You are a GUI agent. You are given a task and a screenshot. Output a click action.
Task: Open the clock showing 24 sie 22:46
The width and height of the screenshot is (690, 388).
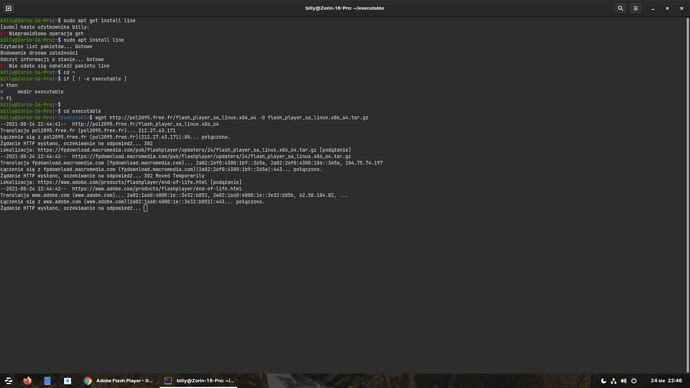[x=666, y=381]
